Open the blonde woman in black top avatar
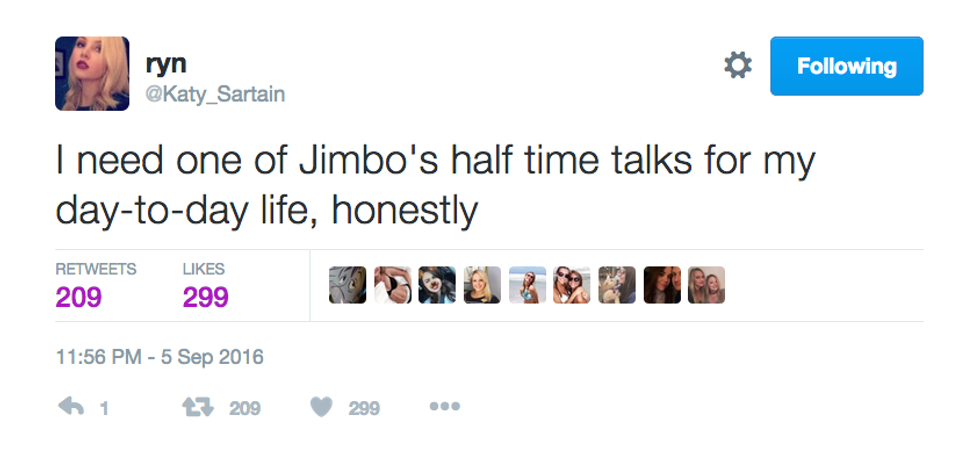This screenshot has height=453, width=980. click(482, 285)
